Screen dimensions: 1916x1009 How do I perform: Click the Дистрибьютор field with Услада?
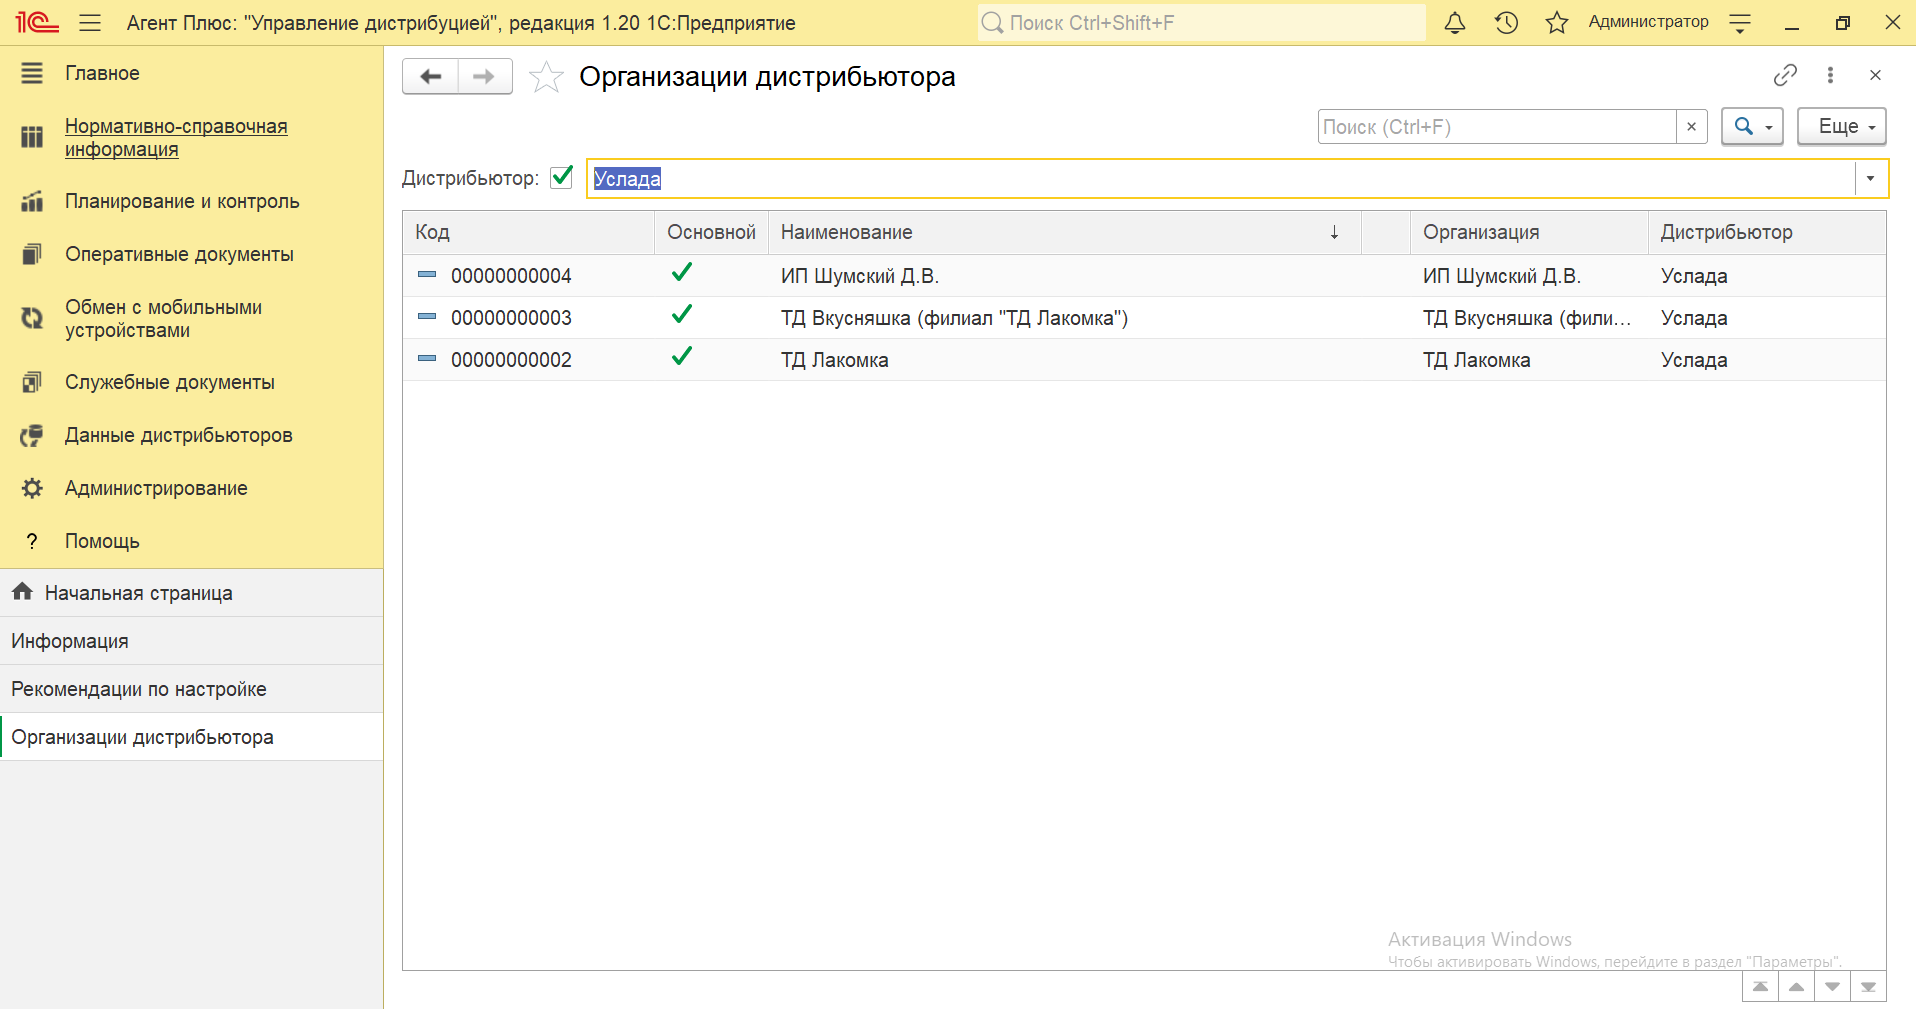(x=1220, y=179)
